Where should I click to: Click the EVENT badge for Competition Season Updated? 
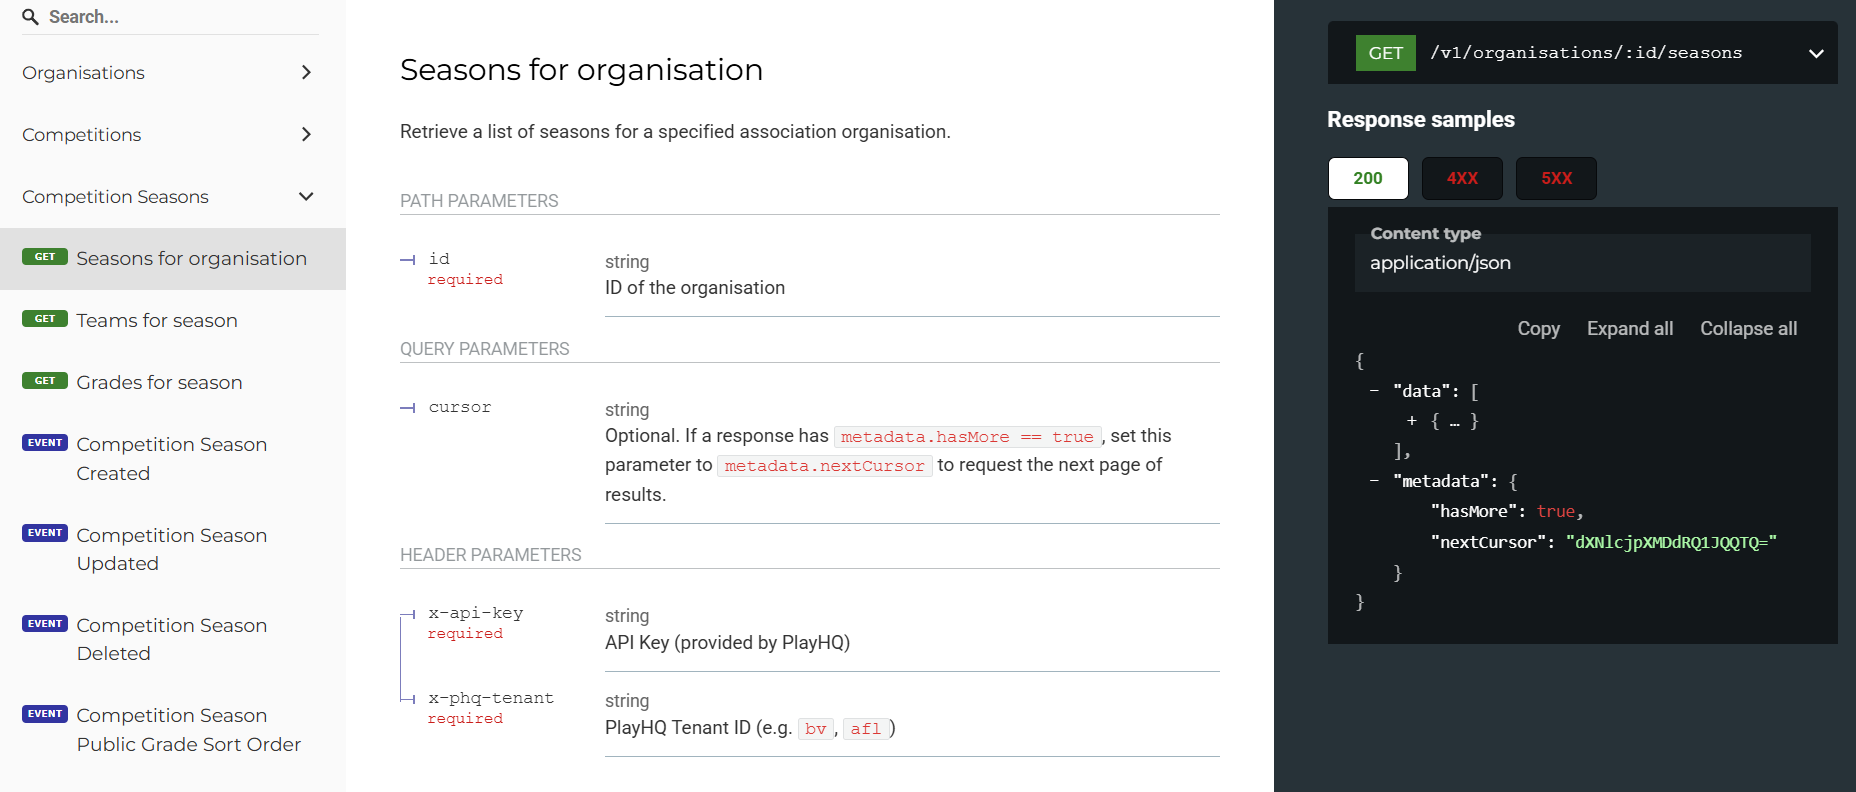45,533
